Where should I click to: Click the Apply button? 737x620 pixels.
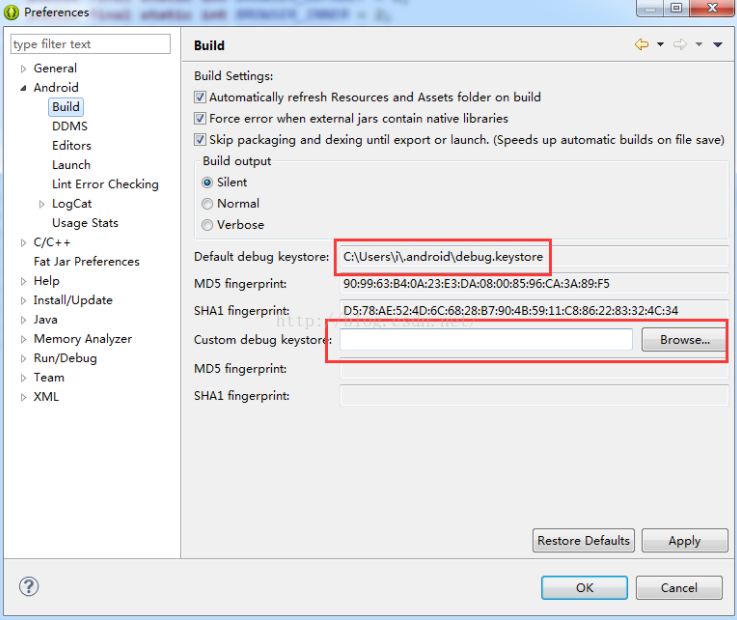tap(684, 540)
